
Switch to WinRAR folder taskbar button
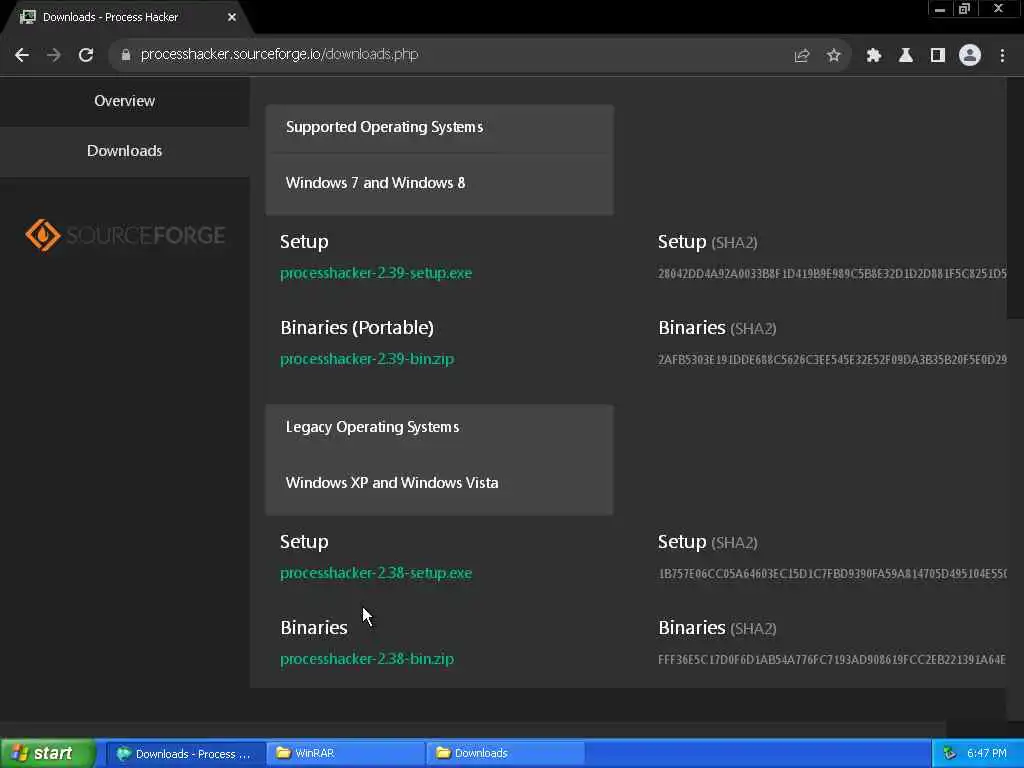click(345, 754)
